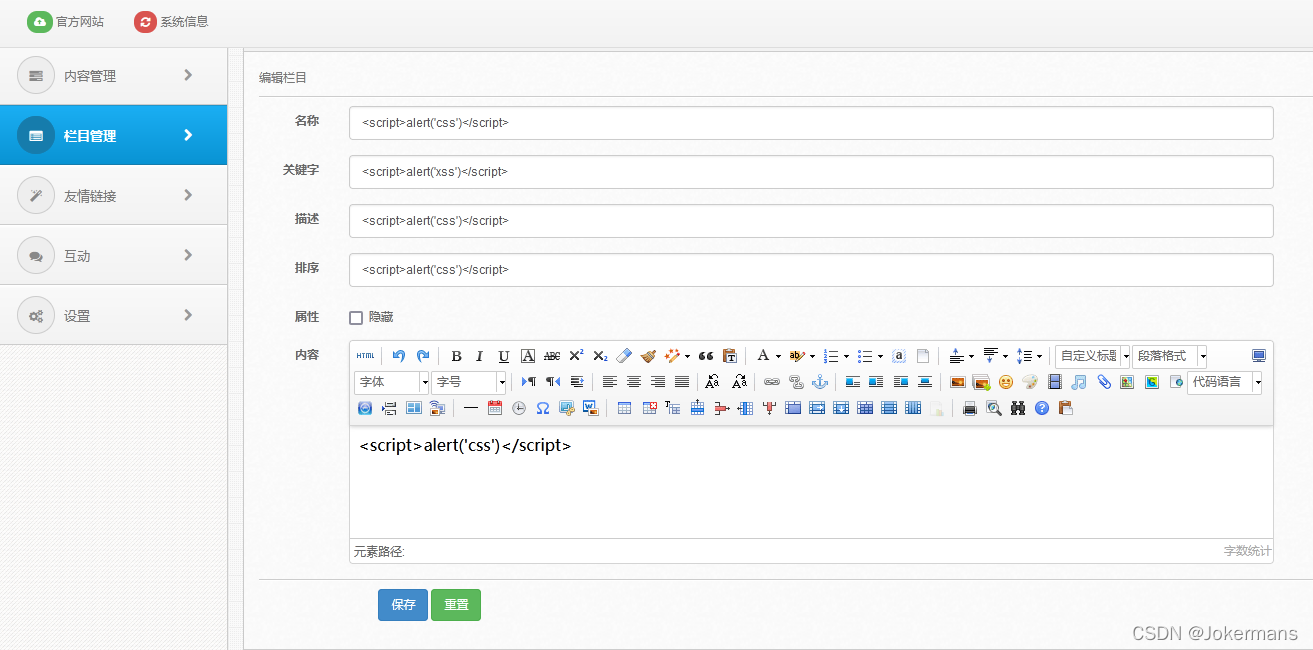This screenshot has height=650, width=1313.
Task: Open the emoticon picker
Action: (x=1006, y=382)
